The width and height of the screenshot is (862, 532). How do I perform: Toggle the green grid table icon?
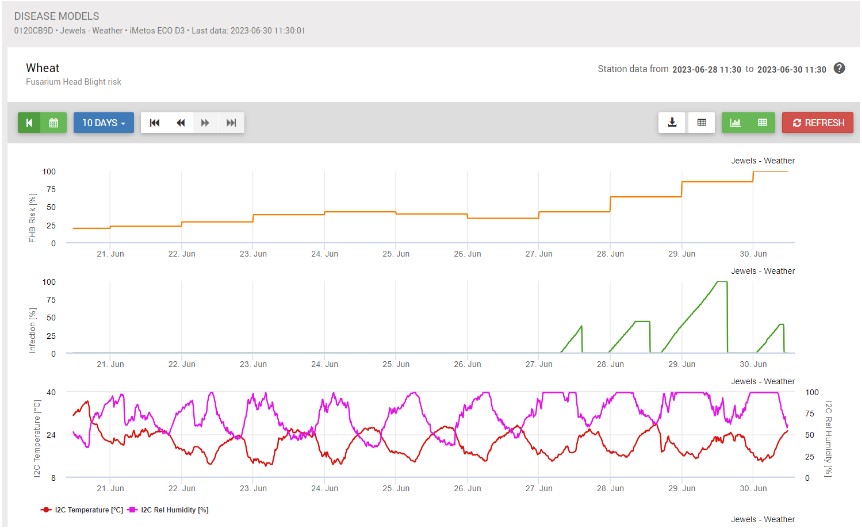tap(762, 123)
